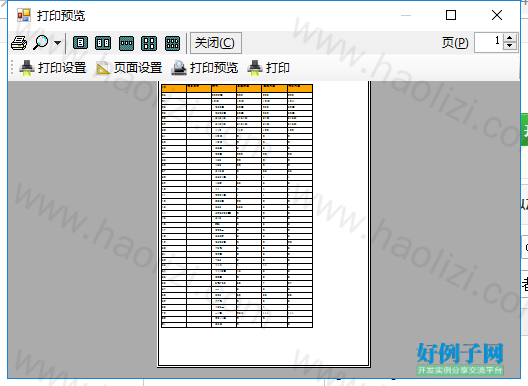The image size is (528, 386).
Task: Click the 打印预览 window title icon
Action: click(24, 15)
